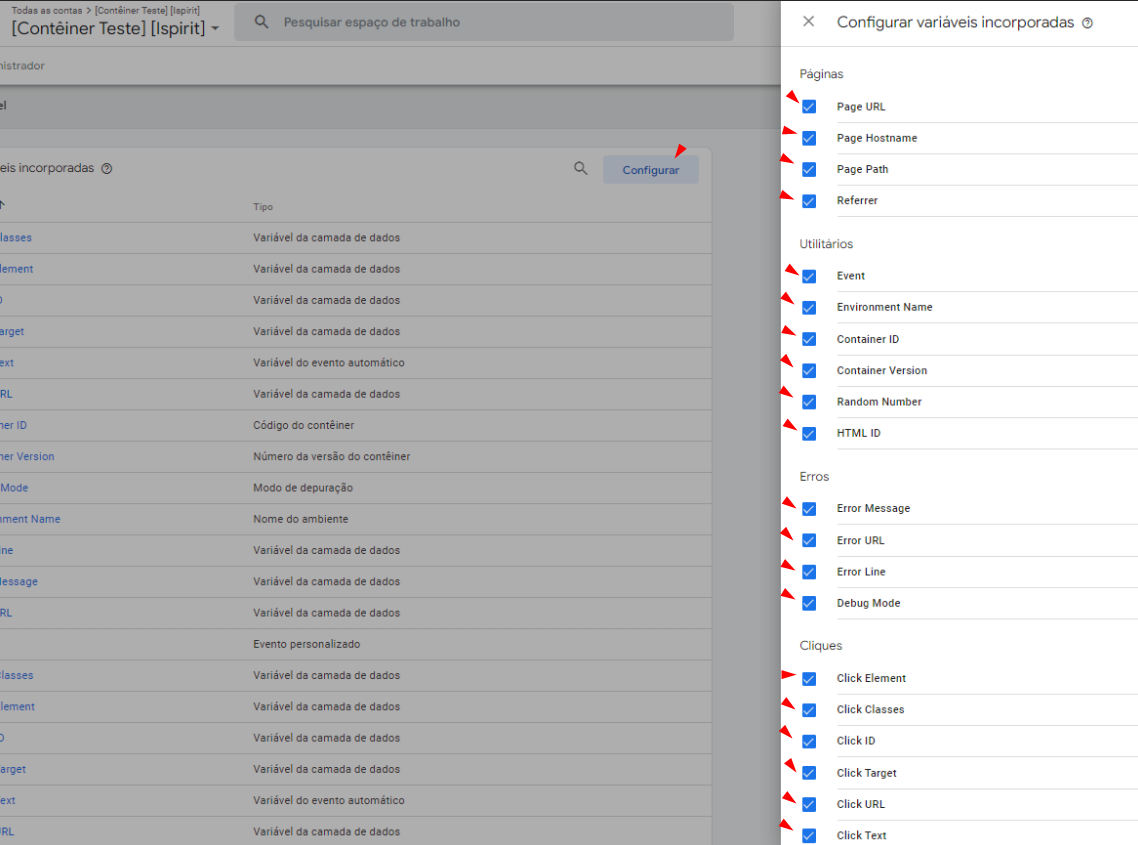Viewport: 1138px width, 845px height.
Task: Toggle the HTML ID checkbox
Action: click(x=809, y=433)
